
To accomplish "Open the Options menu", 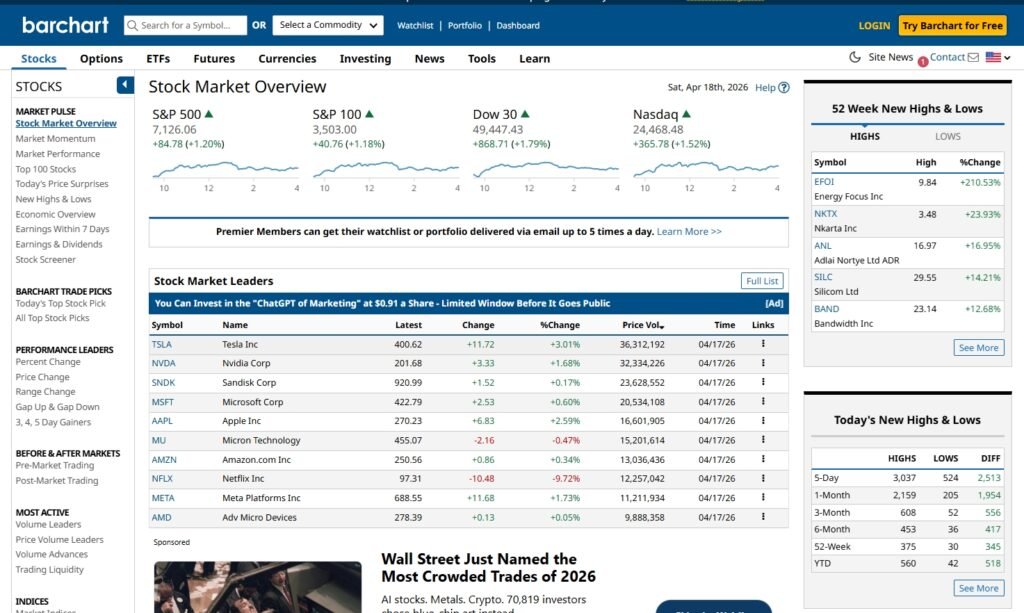I will click(x=101, y=58).
